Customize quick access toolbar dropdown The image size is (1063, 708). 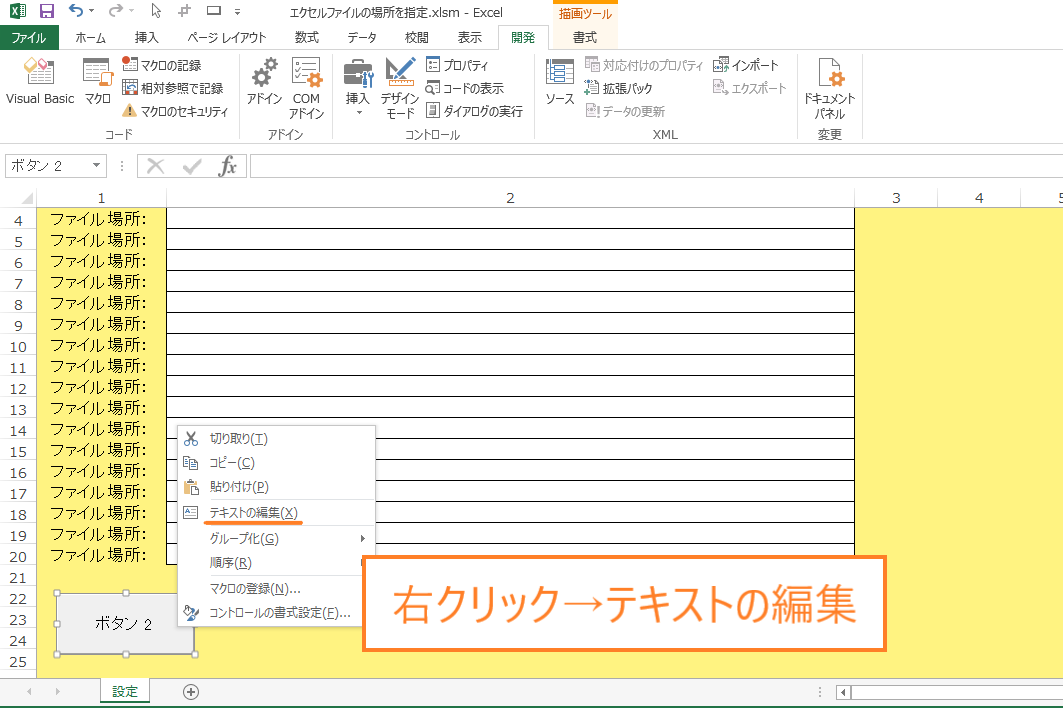[237, 12]
